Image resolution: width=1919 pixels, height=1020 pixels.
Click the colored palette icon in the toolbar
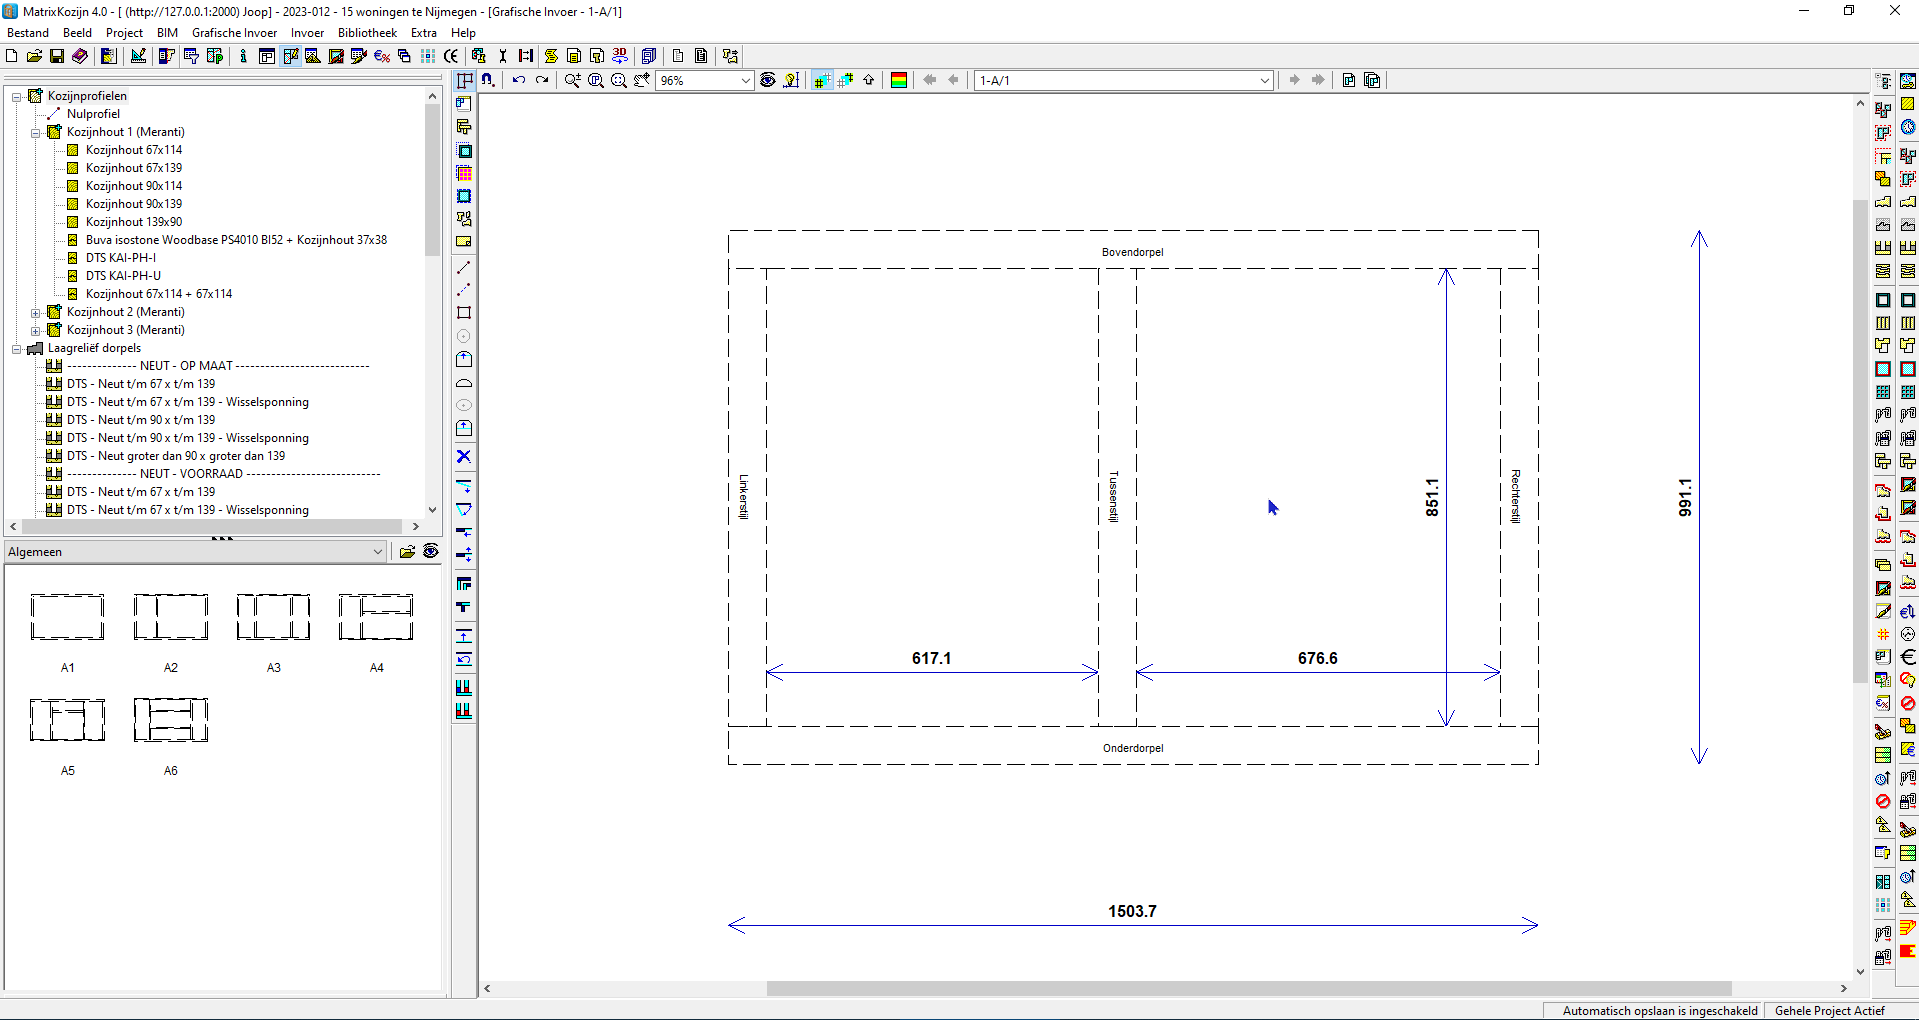pos(899,80)
